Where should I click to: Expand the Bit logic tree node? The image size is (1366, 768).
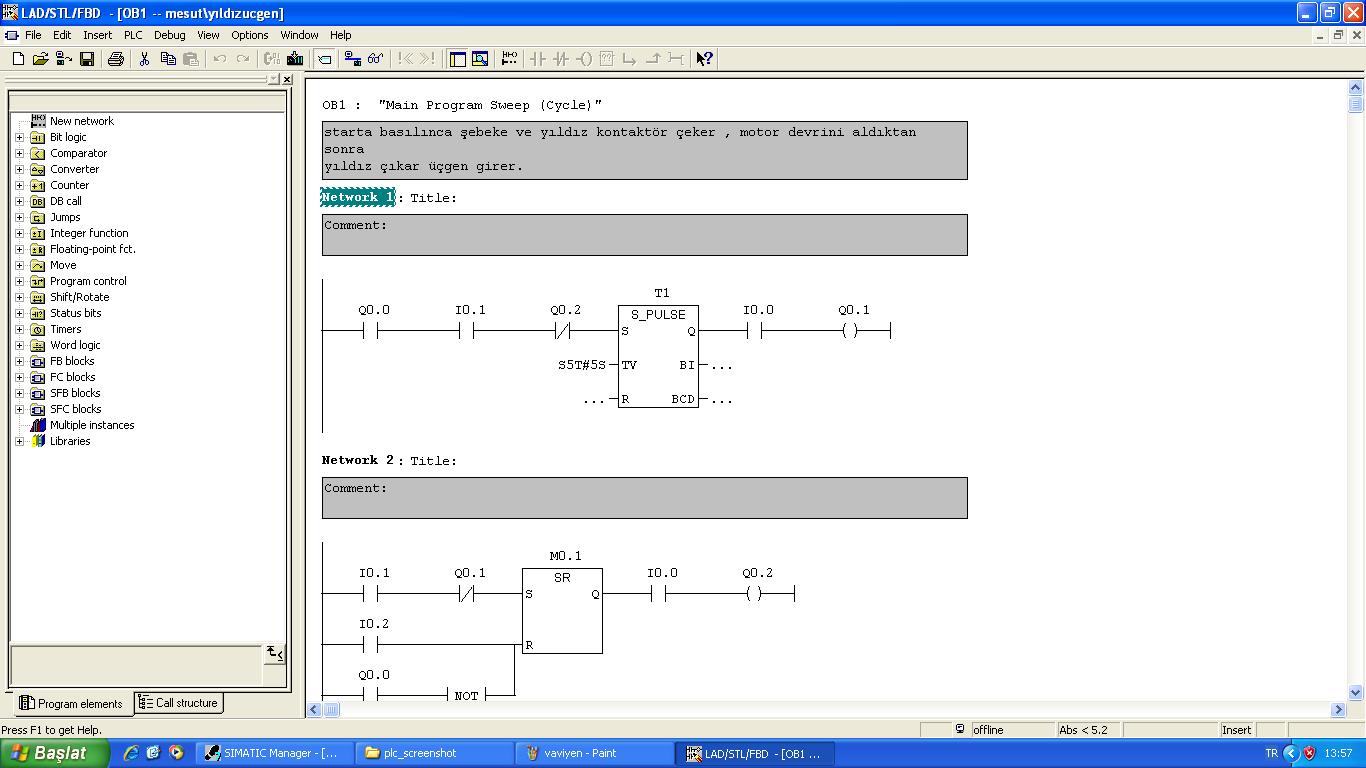pos(19,137)
